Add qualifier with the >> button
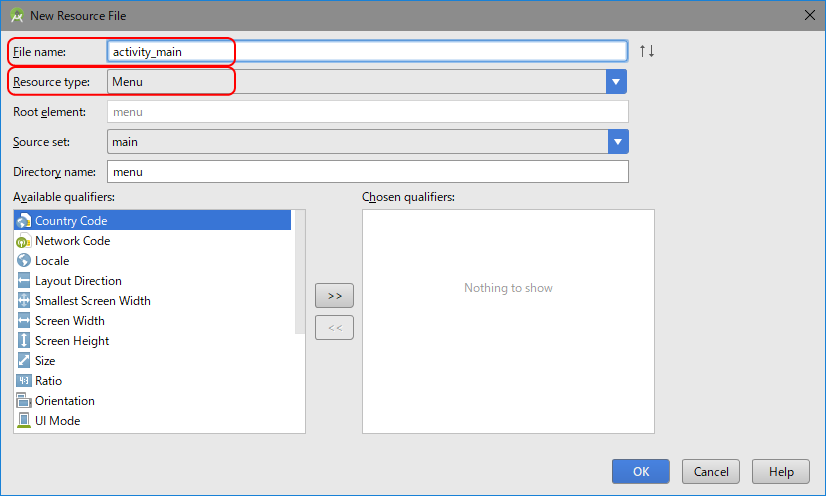Screen dimensions: 826x496 (x=335, y=295)
